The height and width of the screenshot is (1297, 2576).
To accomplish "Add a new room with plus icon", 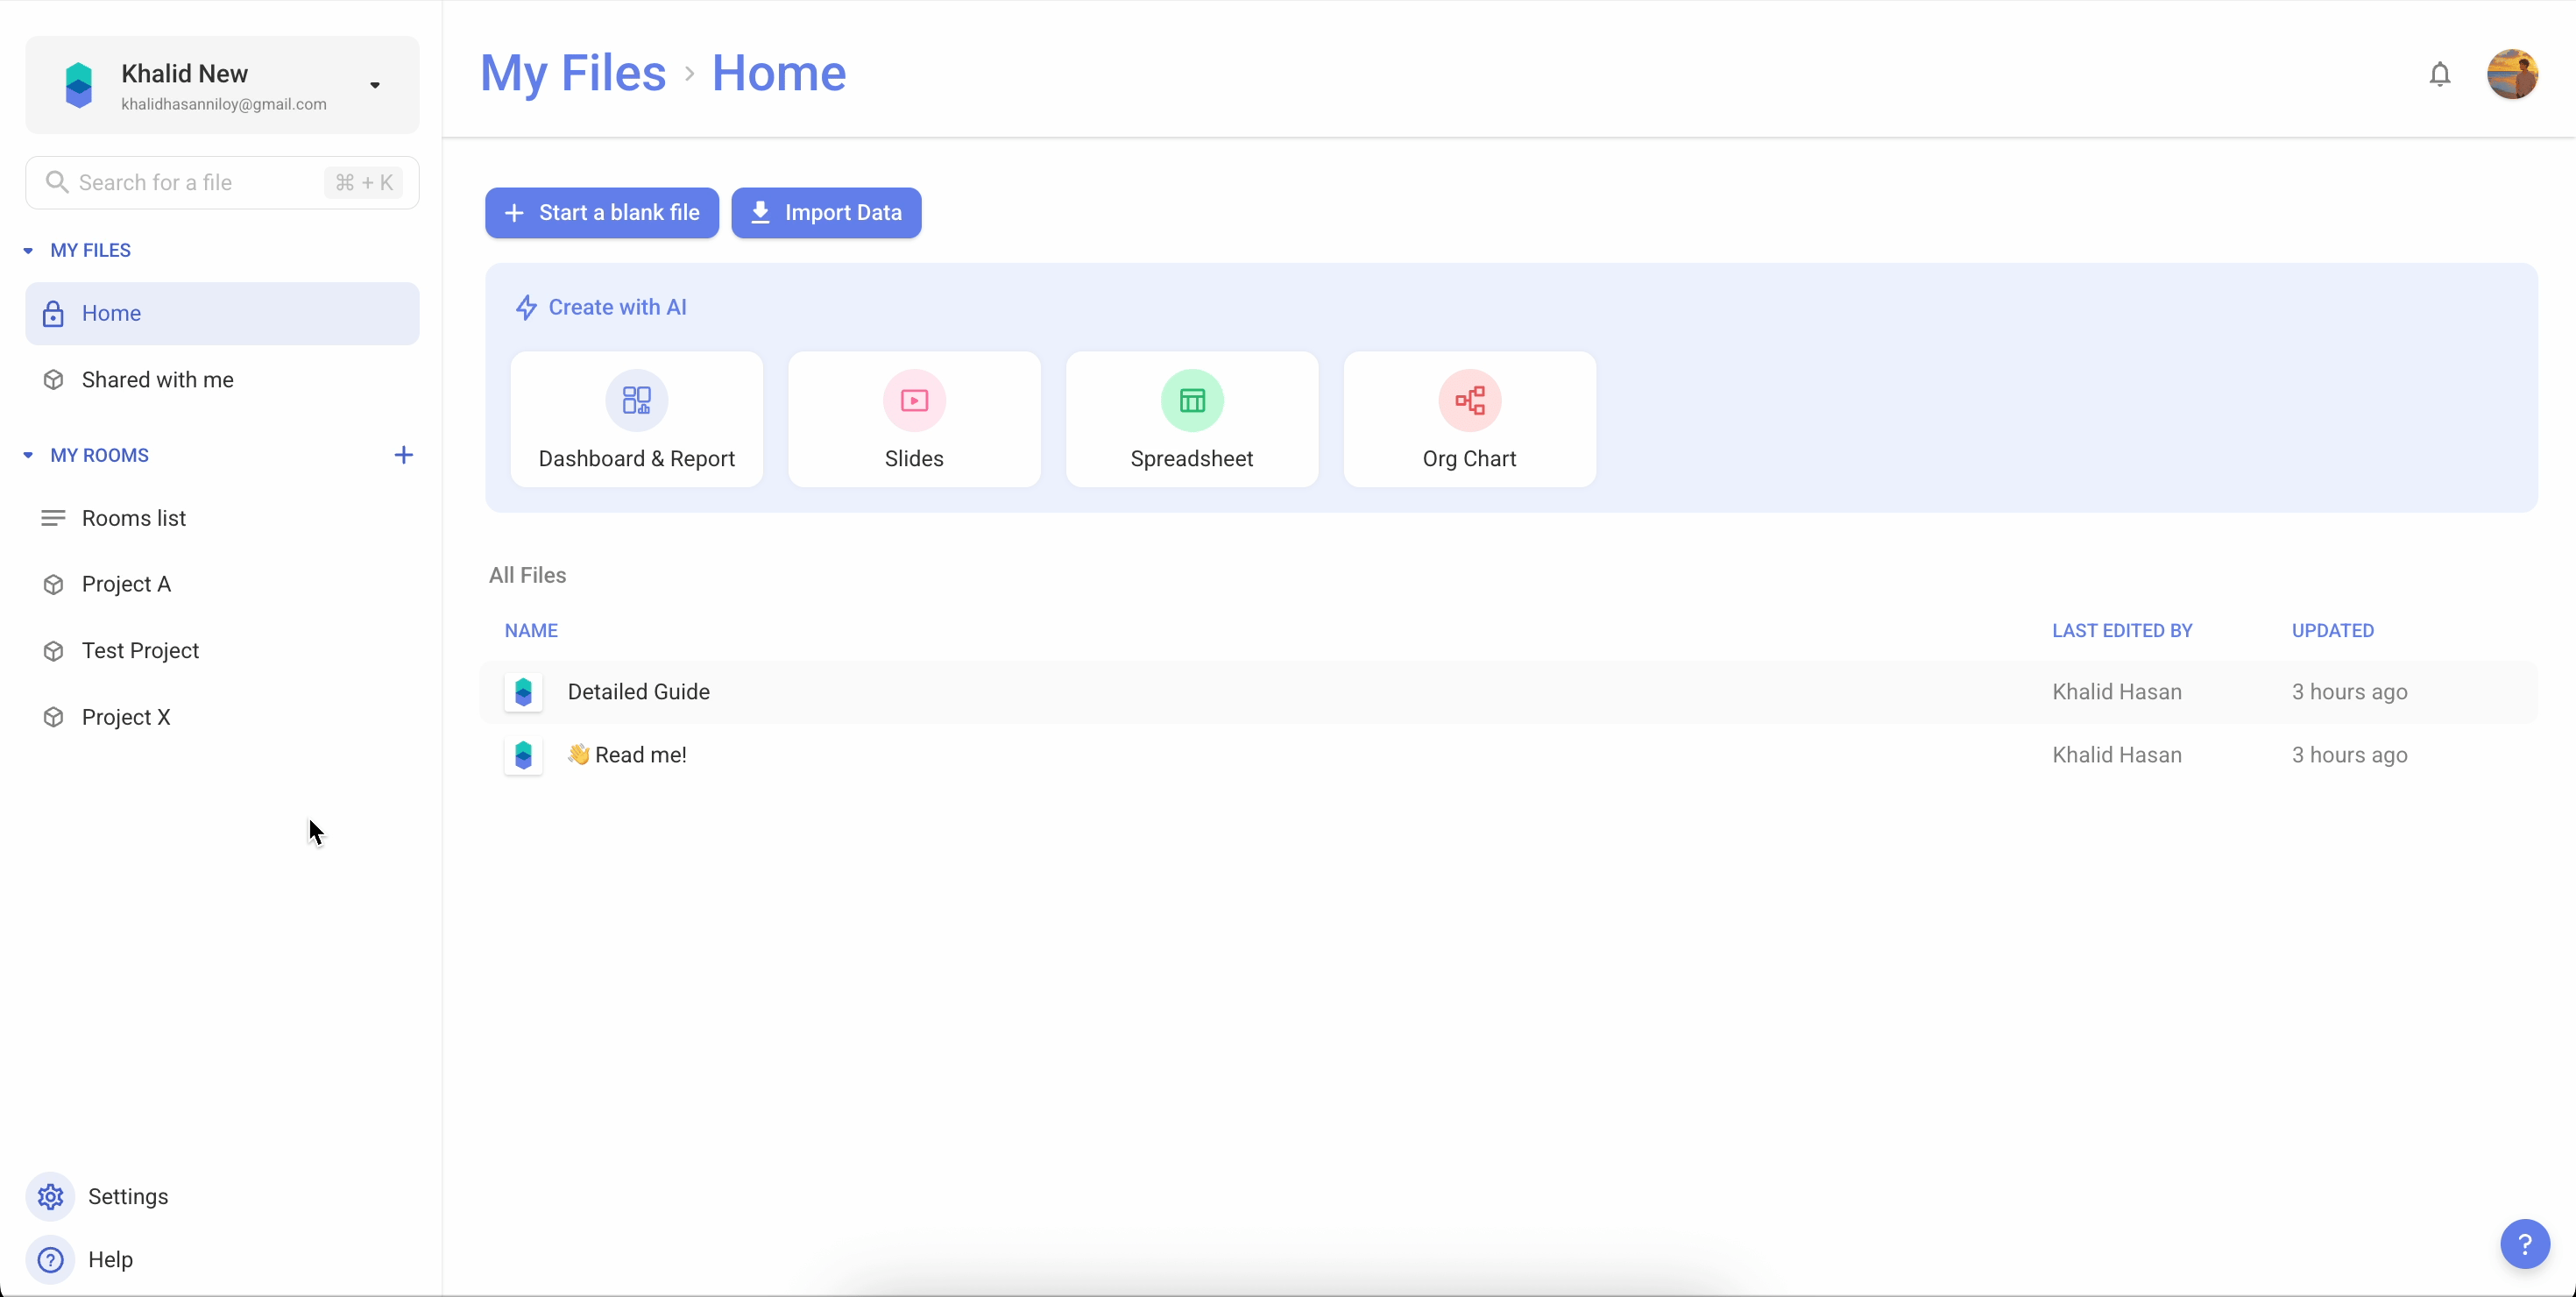I will (403, 455).
